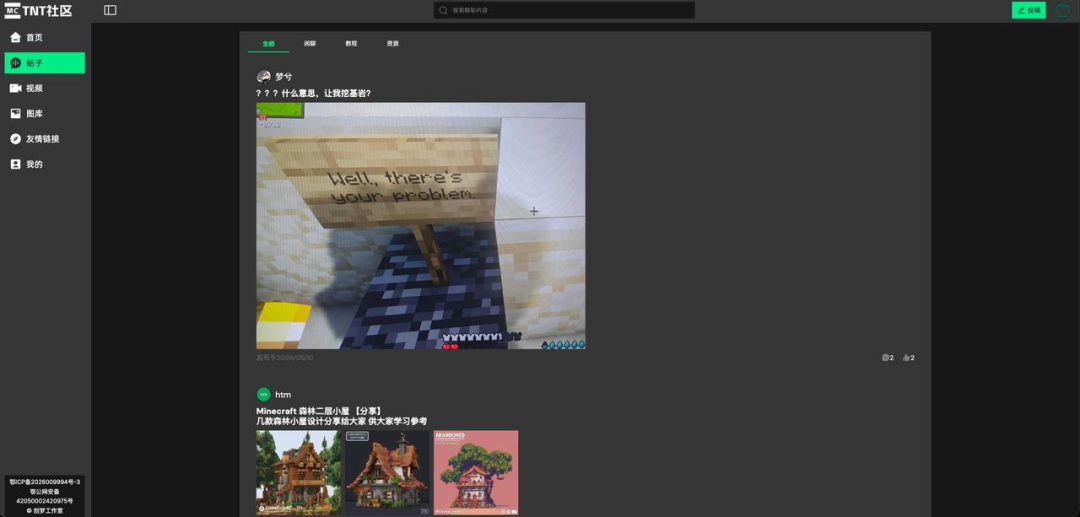Open second house thumbnail with dark background
This screenshot has width=1080, height=517.
point(387,473)
